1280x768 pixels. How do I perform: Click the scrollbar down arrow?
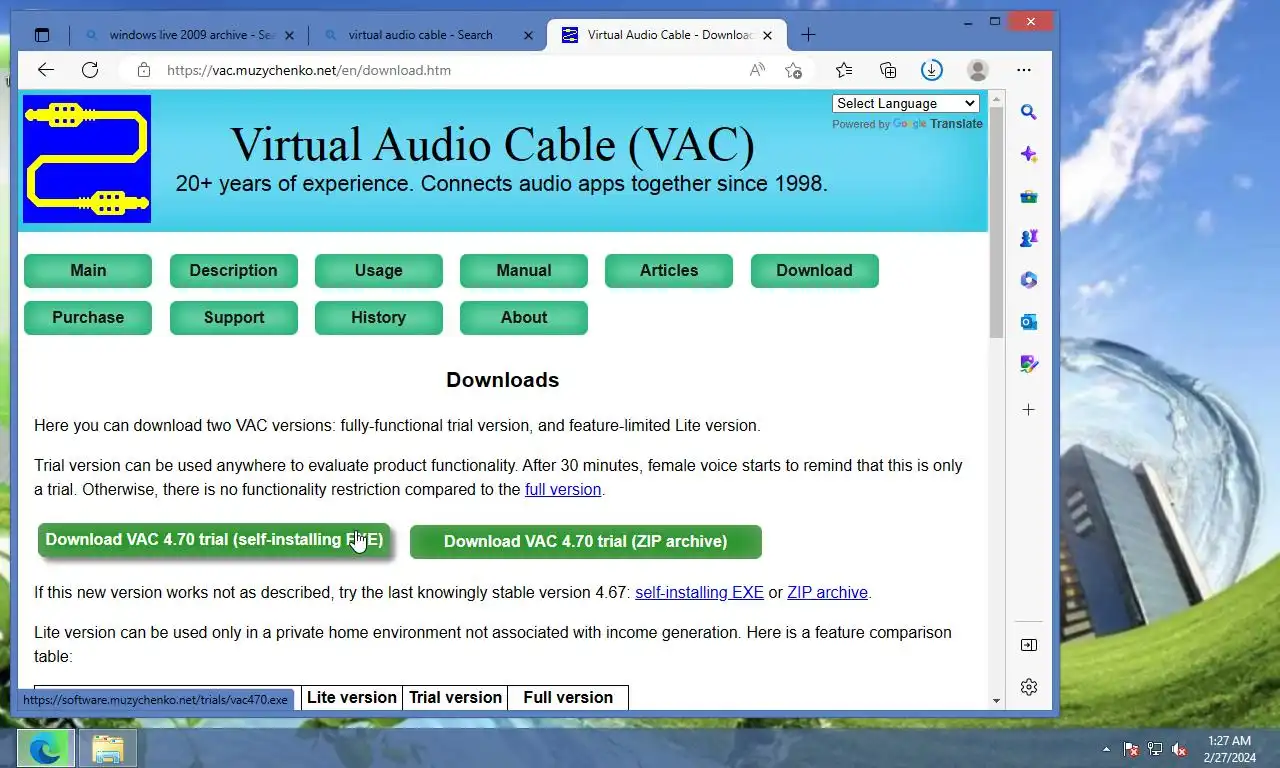click(x=996, y=701)
